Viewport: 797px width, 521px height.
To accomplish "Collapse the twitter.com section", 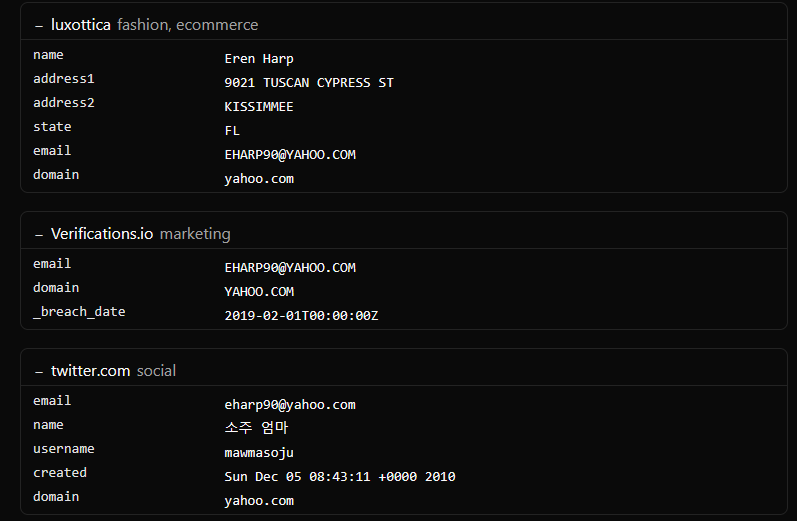I will [39, 371].
